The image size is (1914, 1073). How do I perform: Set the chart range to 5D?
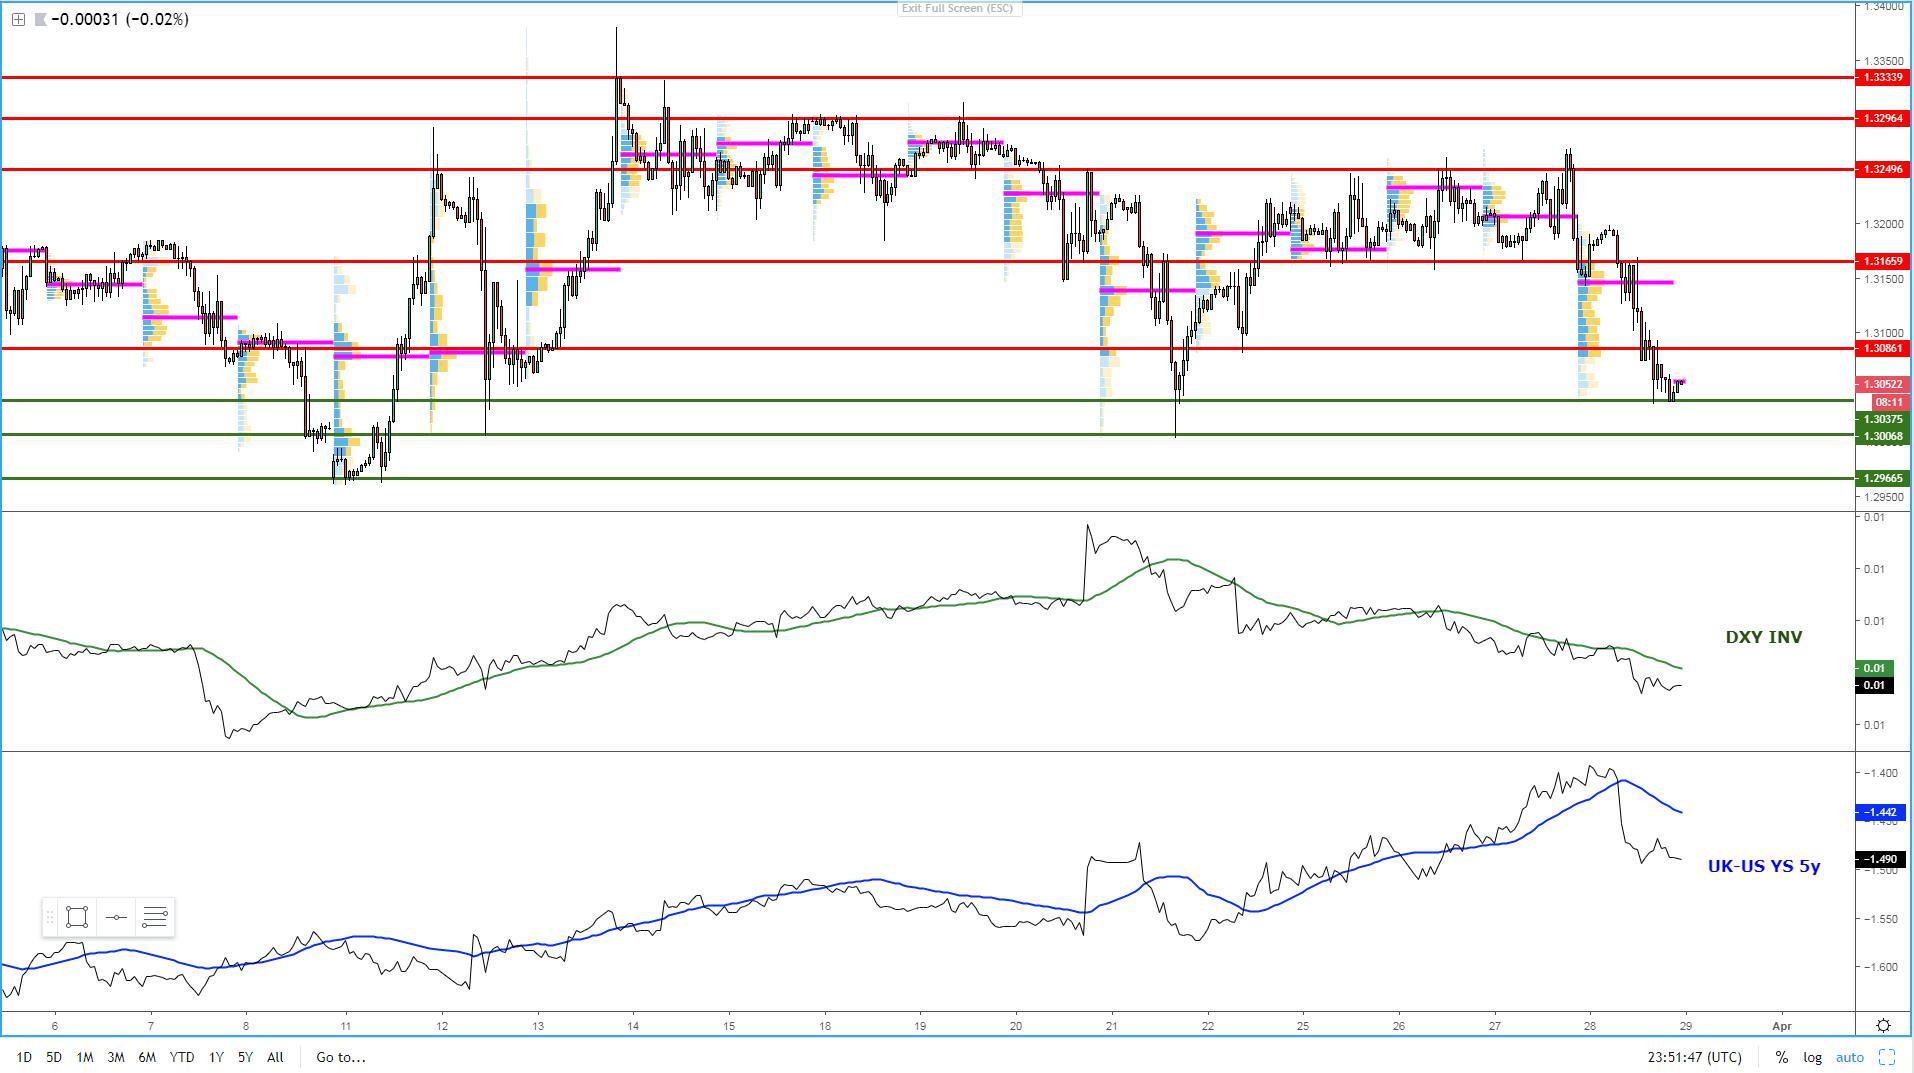[54, 1057]
